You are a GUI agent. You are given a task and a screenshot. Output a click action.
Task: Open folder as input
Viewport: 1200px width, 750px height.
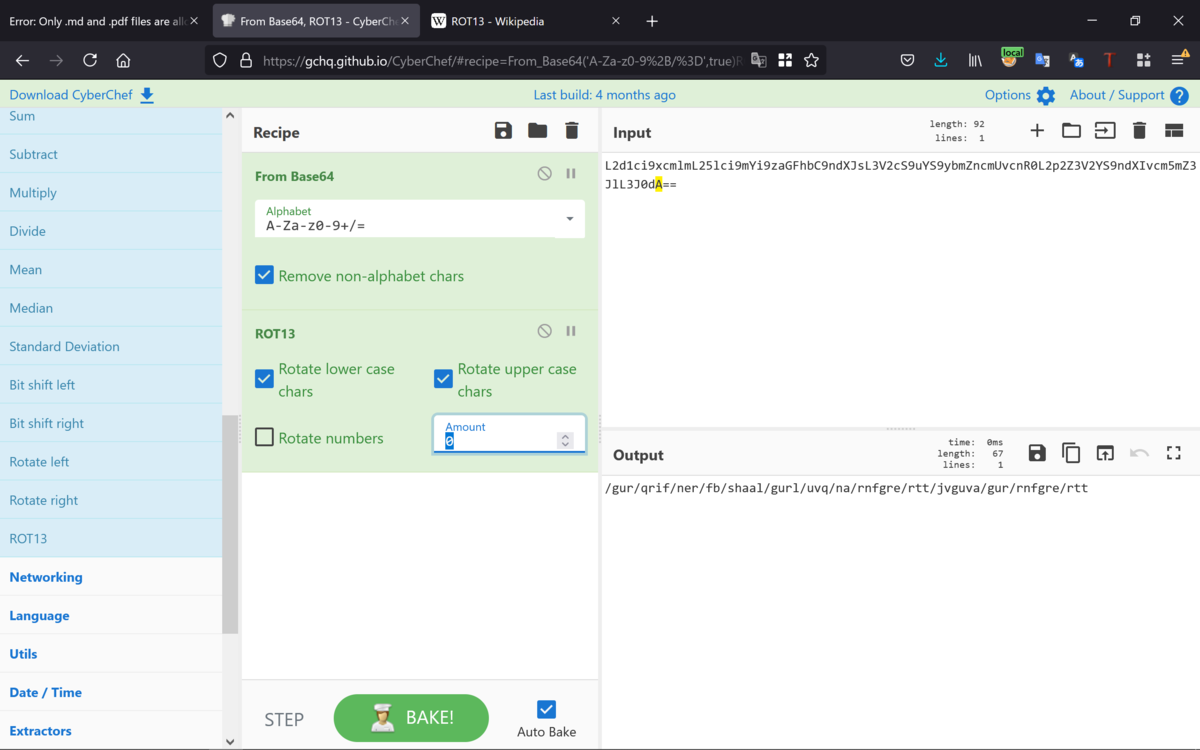coord(1071,131)
